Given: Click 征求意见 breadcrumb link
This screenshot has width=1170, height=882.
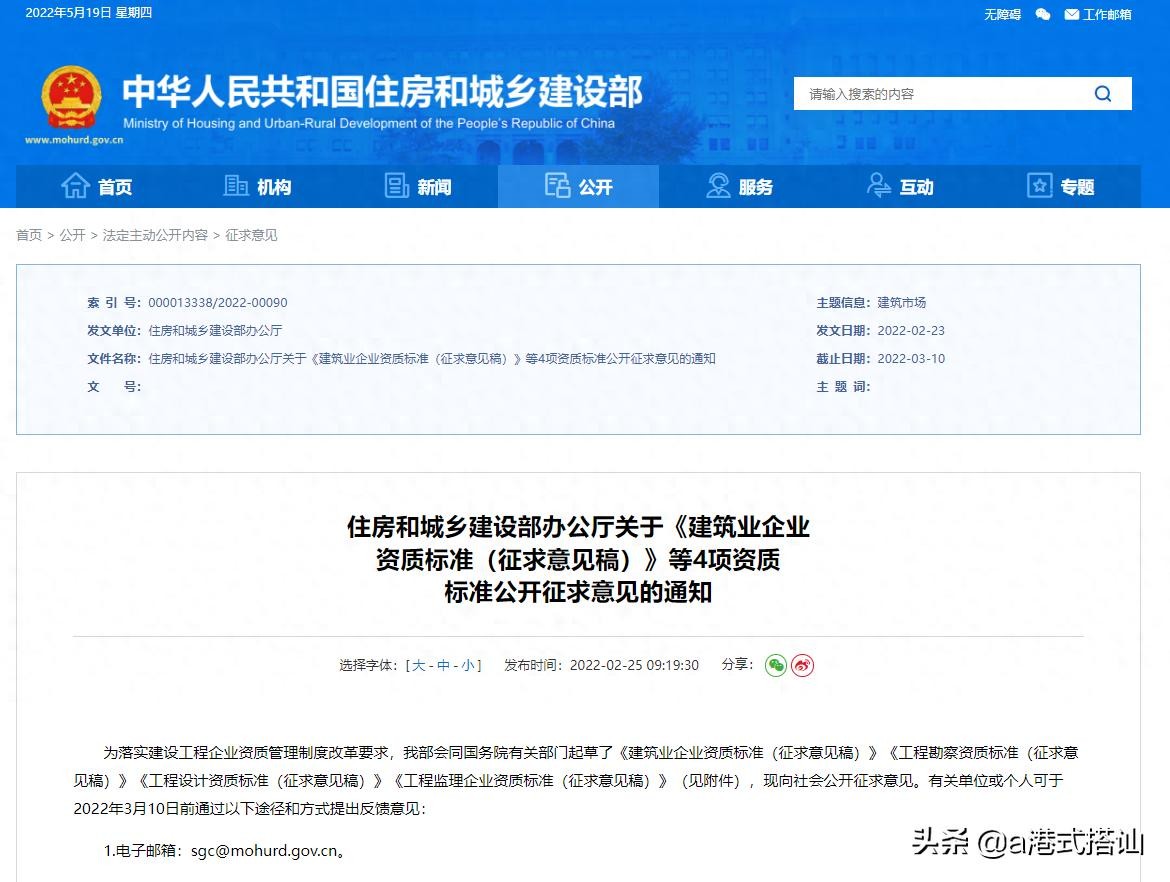Looking at the screenshot, I should click(251, 235).
